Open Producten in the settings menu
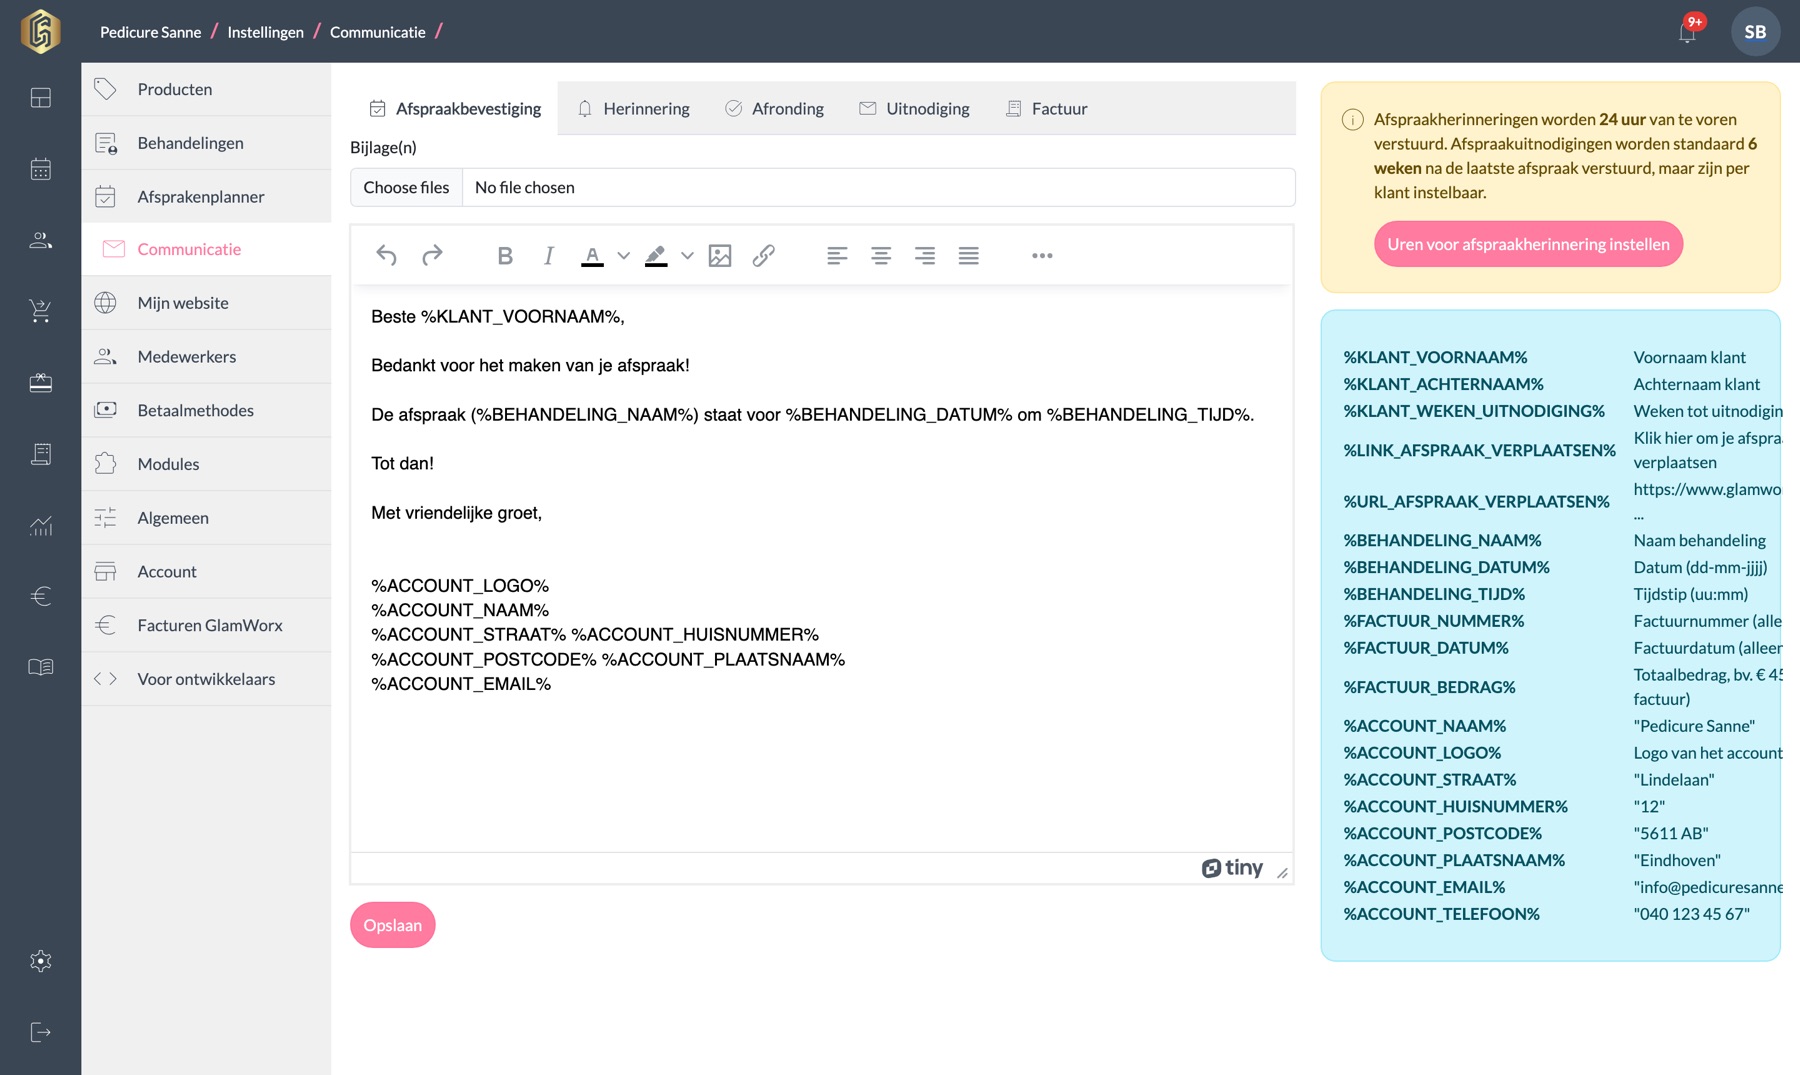The image size is (1800, 1075). pos(206,89)
